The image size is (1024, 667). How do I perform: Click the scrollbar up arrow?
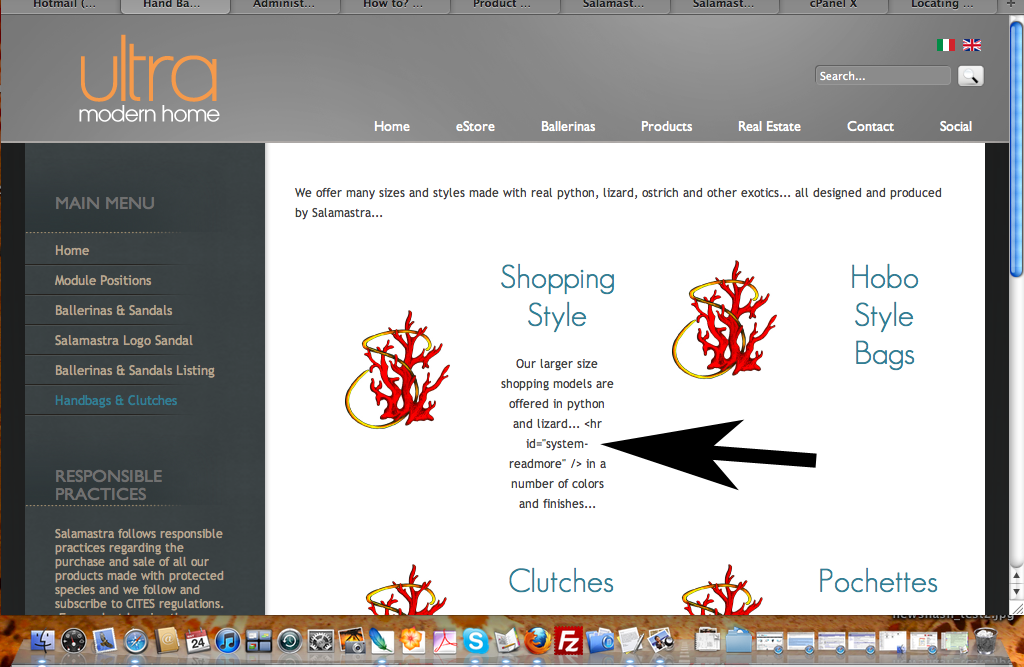point(1017,576)
